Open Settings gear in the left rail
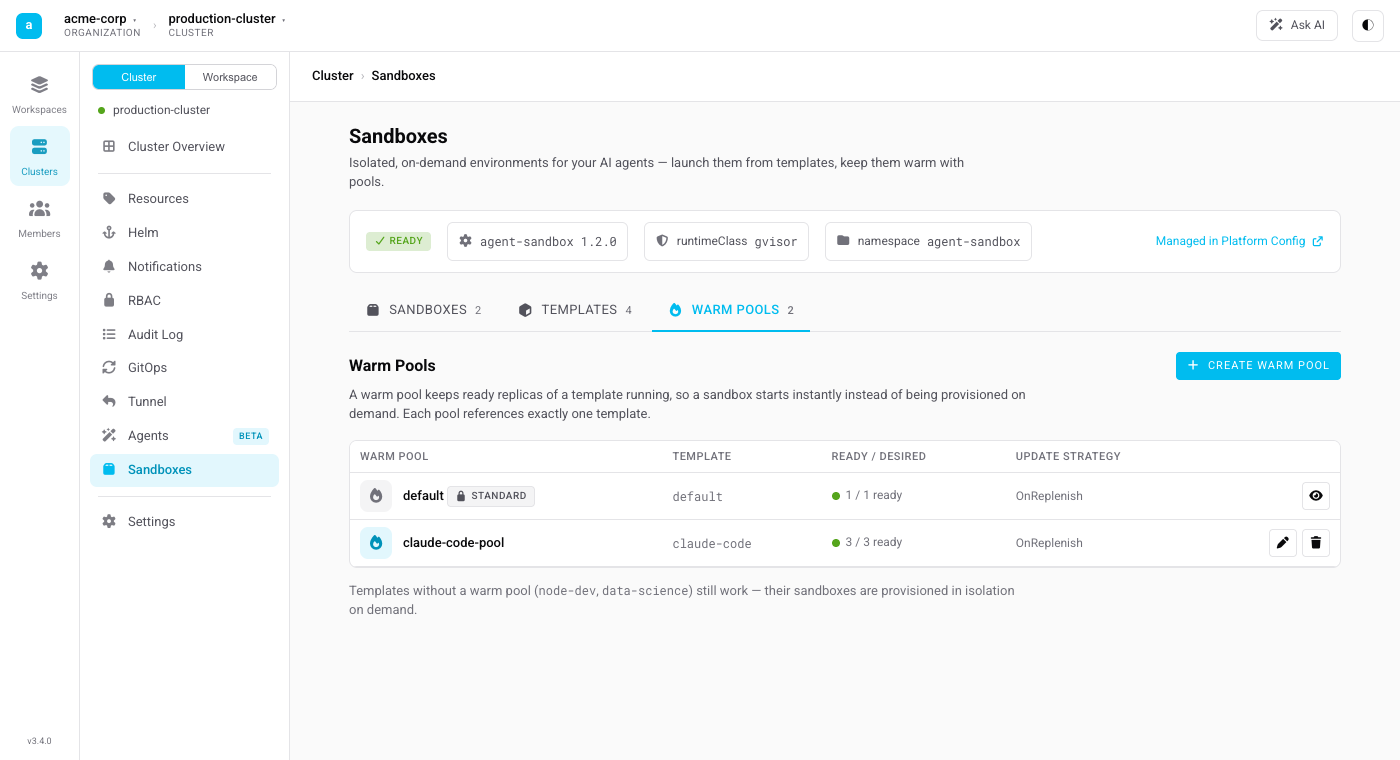This screenshot has height=760, width=1400. point(39,280)
